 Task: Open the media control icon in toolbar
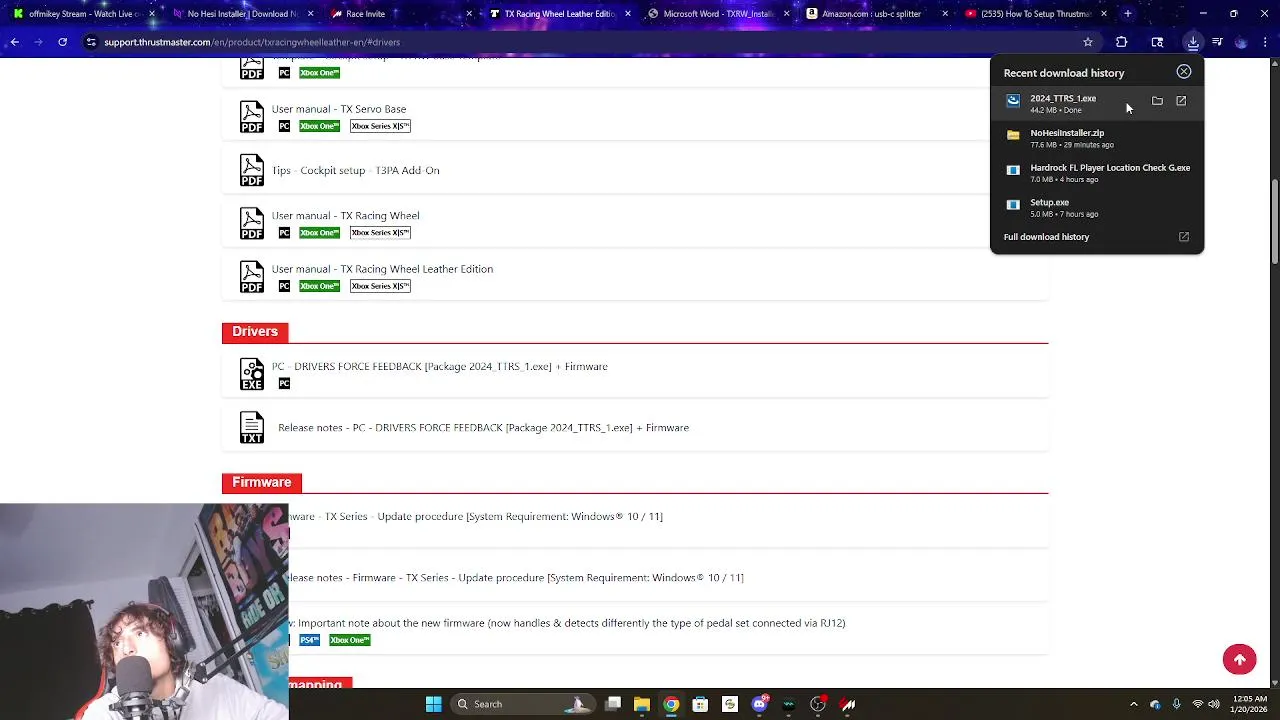point(1217,42)
